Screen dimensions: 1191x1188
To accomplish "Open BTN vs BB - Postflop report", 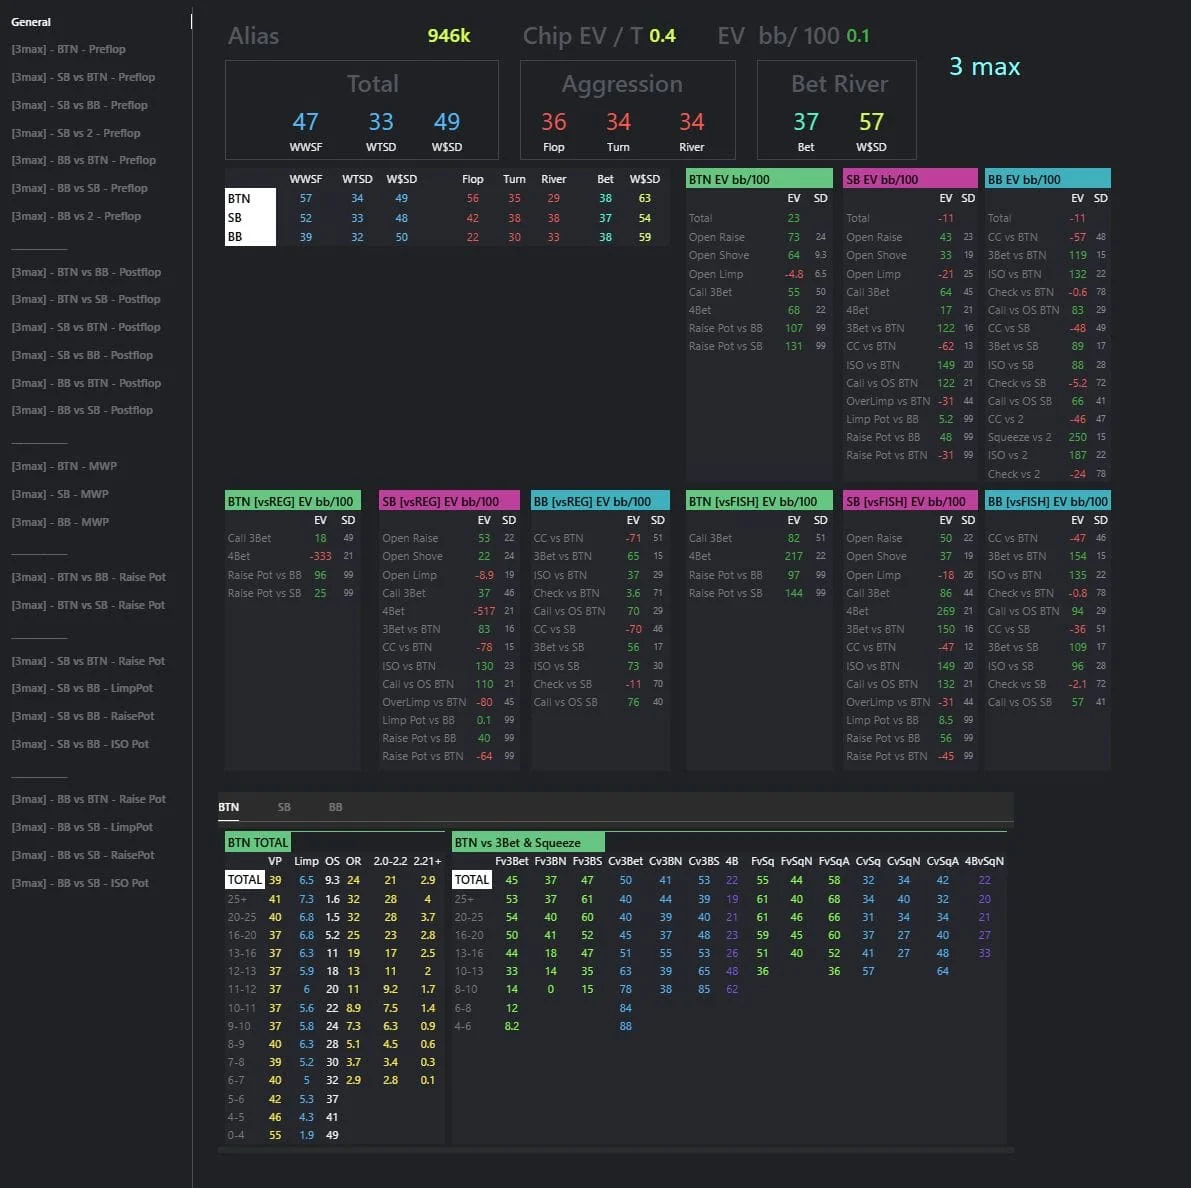I will [86, 272].
